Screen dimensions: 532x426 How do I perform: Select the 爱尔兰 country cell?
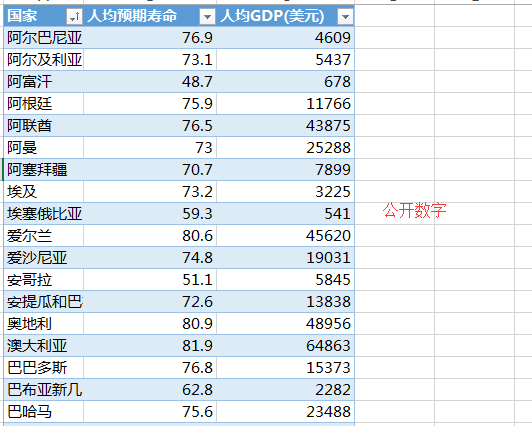coord(43,236)
